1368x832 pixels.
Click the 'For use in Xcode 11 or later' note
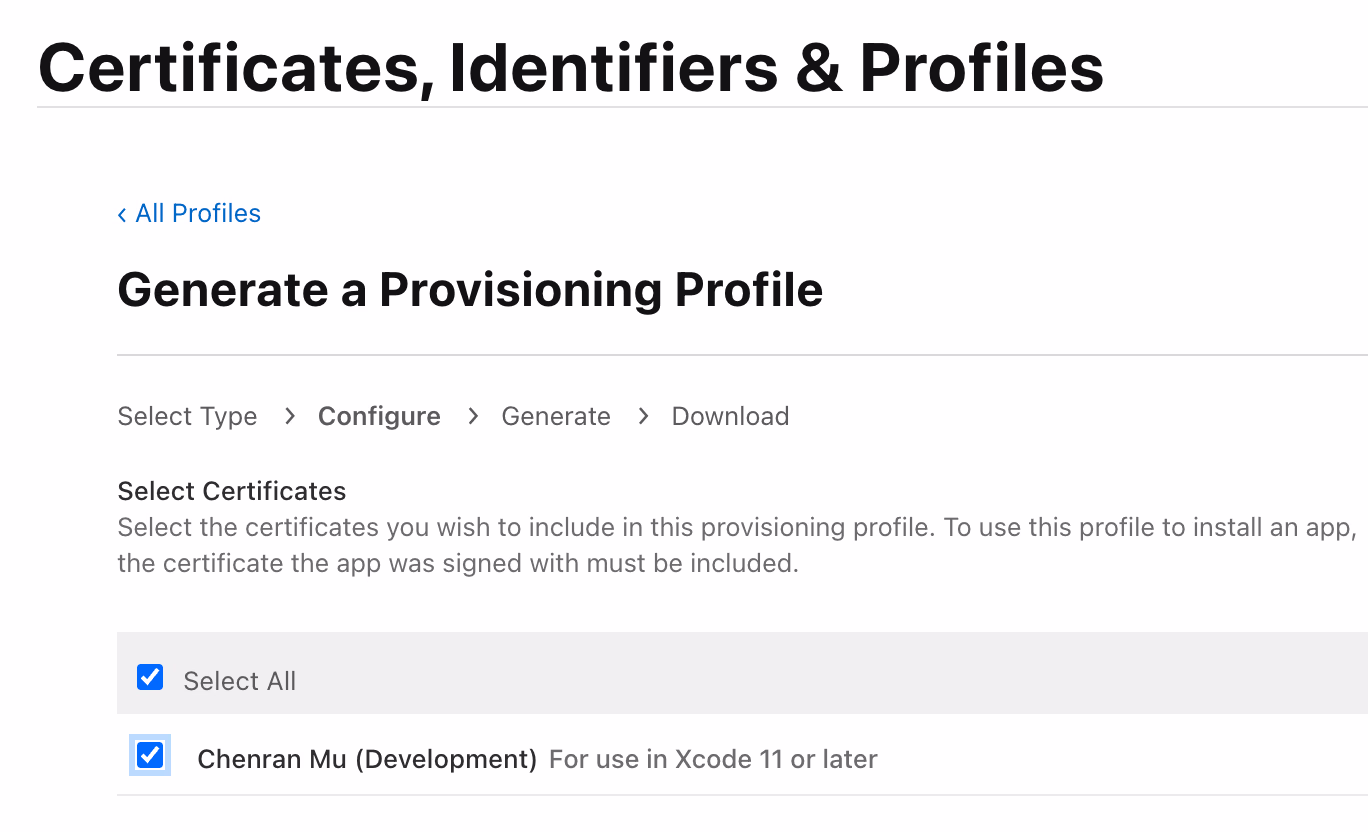pyautogui.click(x=713, y=759)
